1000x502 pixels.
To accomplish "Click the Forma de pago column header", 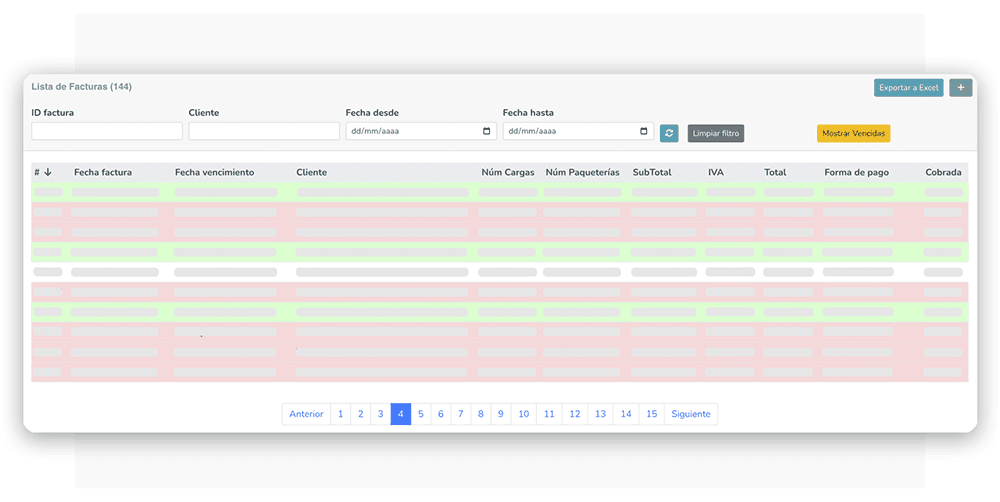I will tap(856, 172).
